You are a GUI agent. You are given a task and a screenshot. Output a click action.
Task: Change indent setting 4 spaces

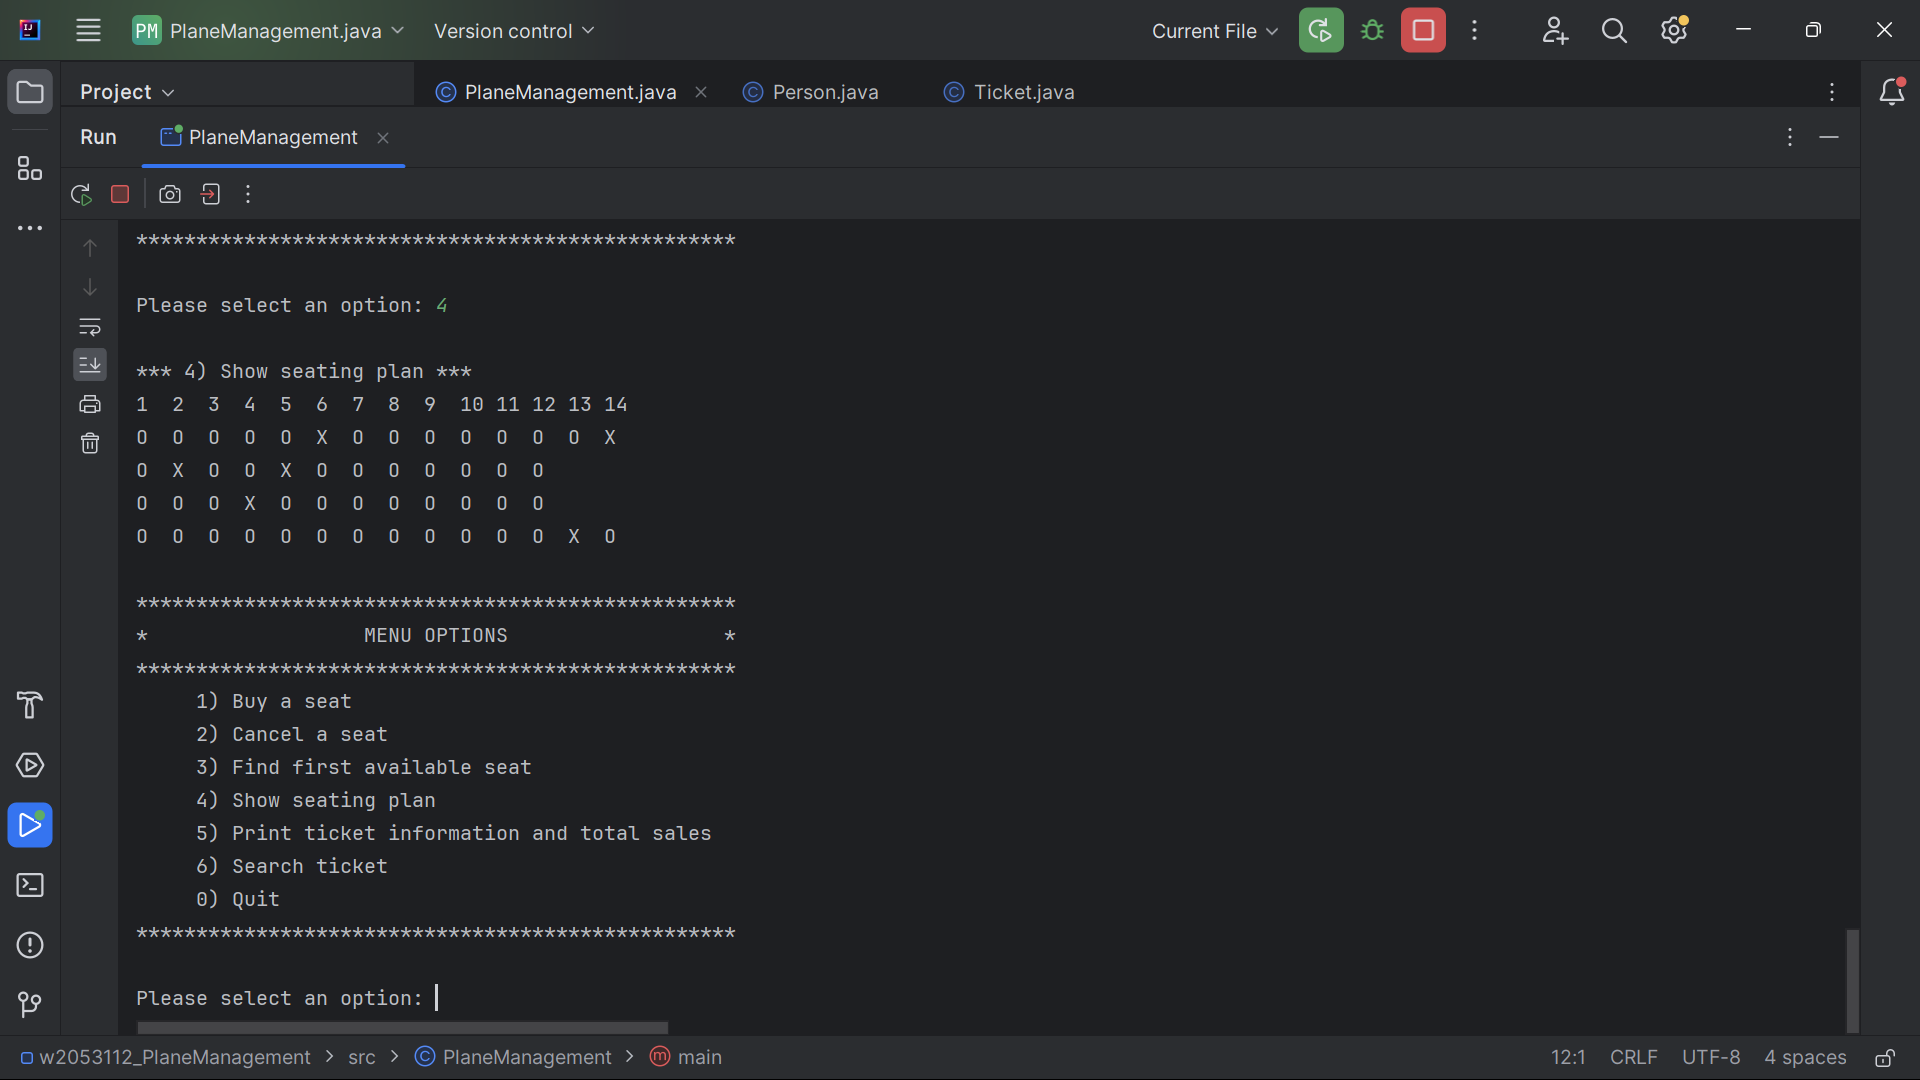(x=1805, y=1057)
